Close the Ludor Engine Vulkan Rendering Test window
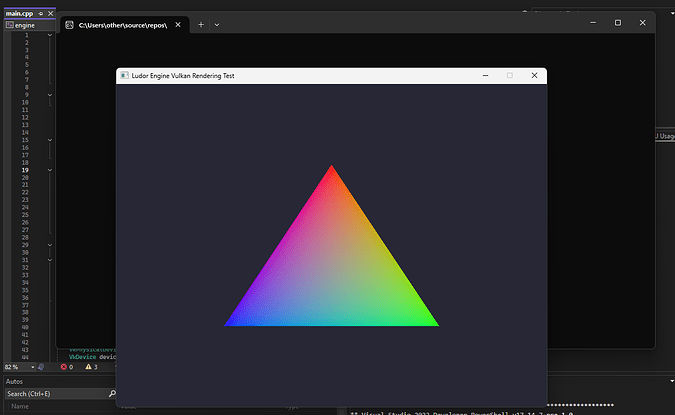The image size is (675, 415). tap(534, 75)
